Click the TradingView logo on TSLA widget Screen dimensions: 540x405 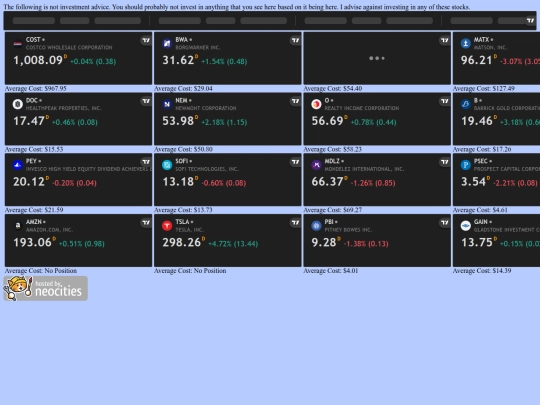point(295,222)
